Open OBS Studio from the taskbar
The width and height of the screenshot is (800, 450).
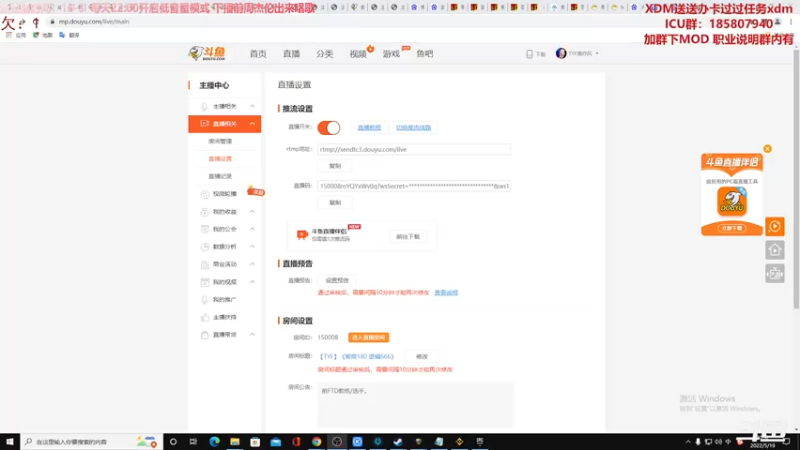click(x=337, y=441)
